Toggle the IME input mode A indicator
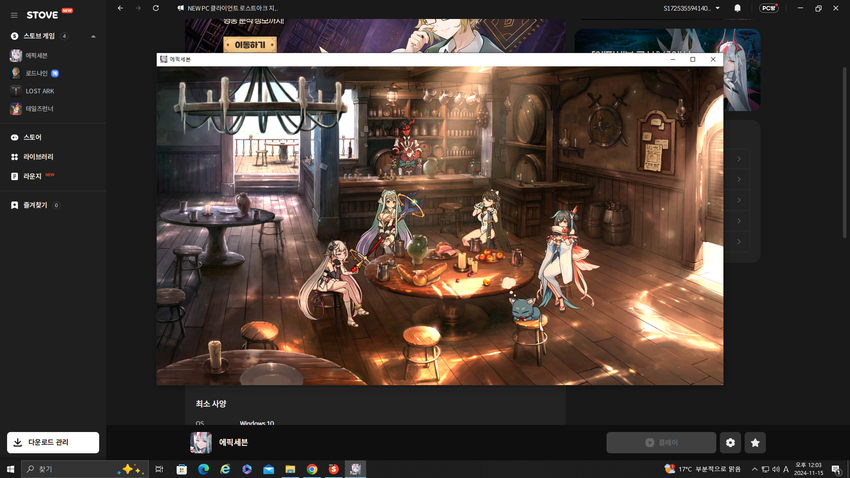850x478 pixels. coord(786,469)
